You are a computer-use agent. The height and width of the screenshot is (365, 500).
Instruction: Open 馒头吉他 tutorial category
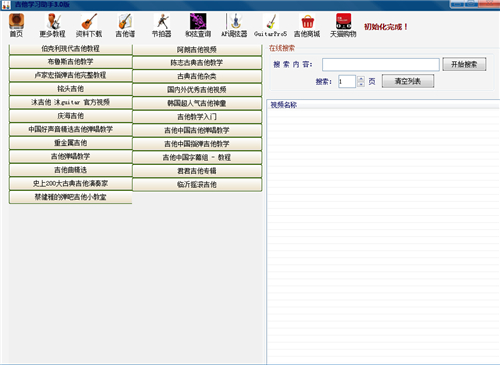(x=70, y=89)
